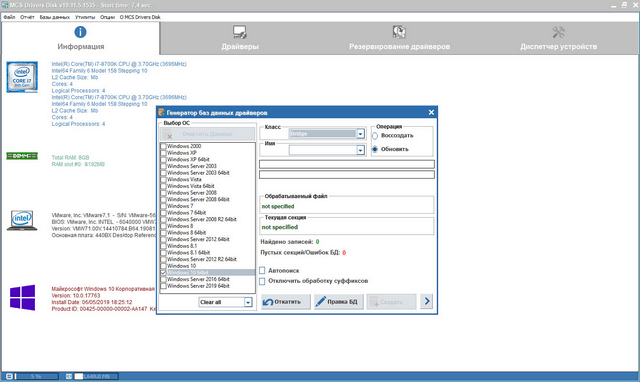Select the Воссоздать radio button
The height and width of the screenshot is (382, 640).
pos(375,135)
